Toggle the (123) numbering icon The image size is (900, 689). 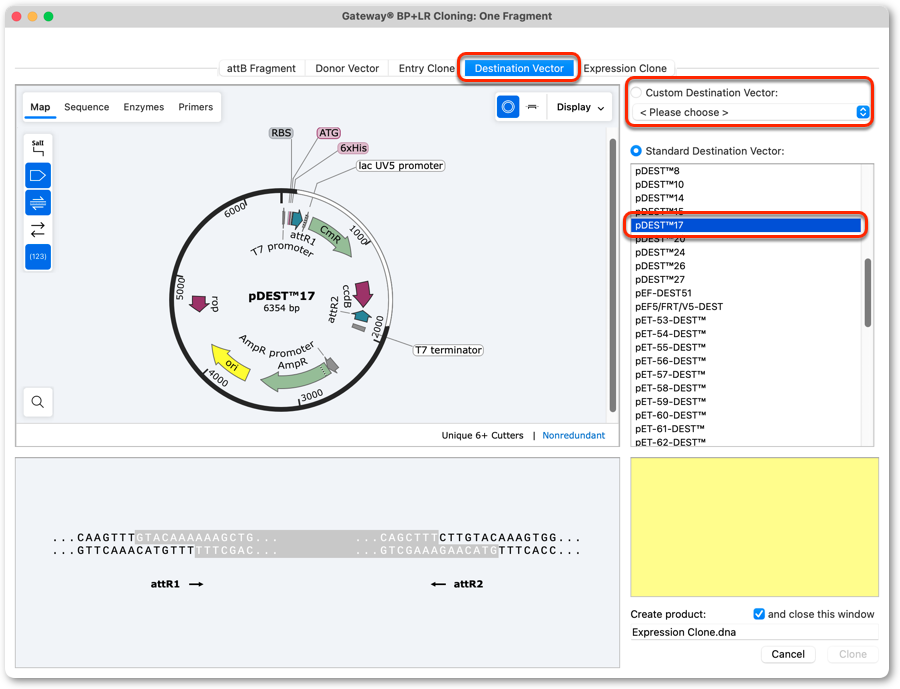coord(38,257)
